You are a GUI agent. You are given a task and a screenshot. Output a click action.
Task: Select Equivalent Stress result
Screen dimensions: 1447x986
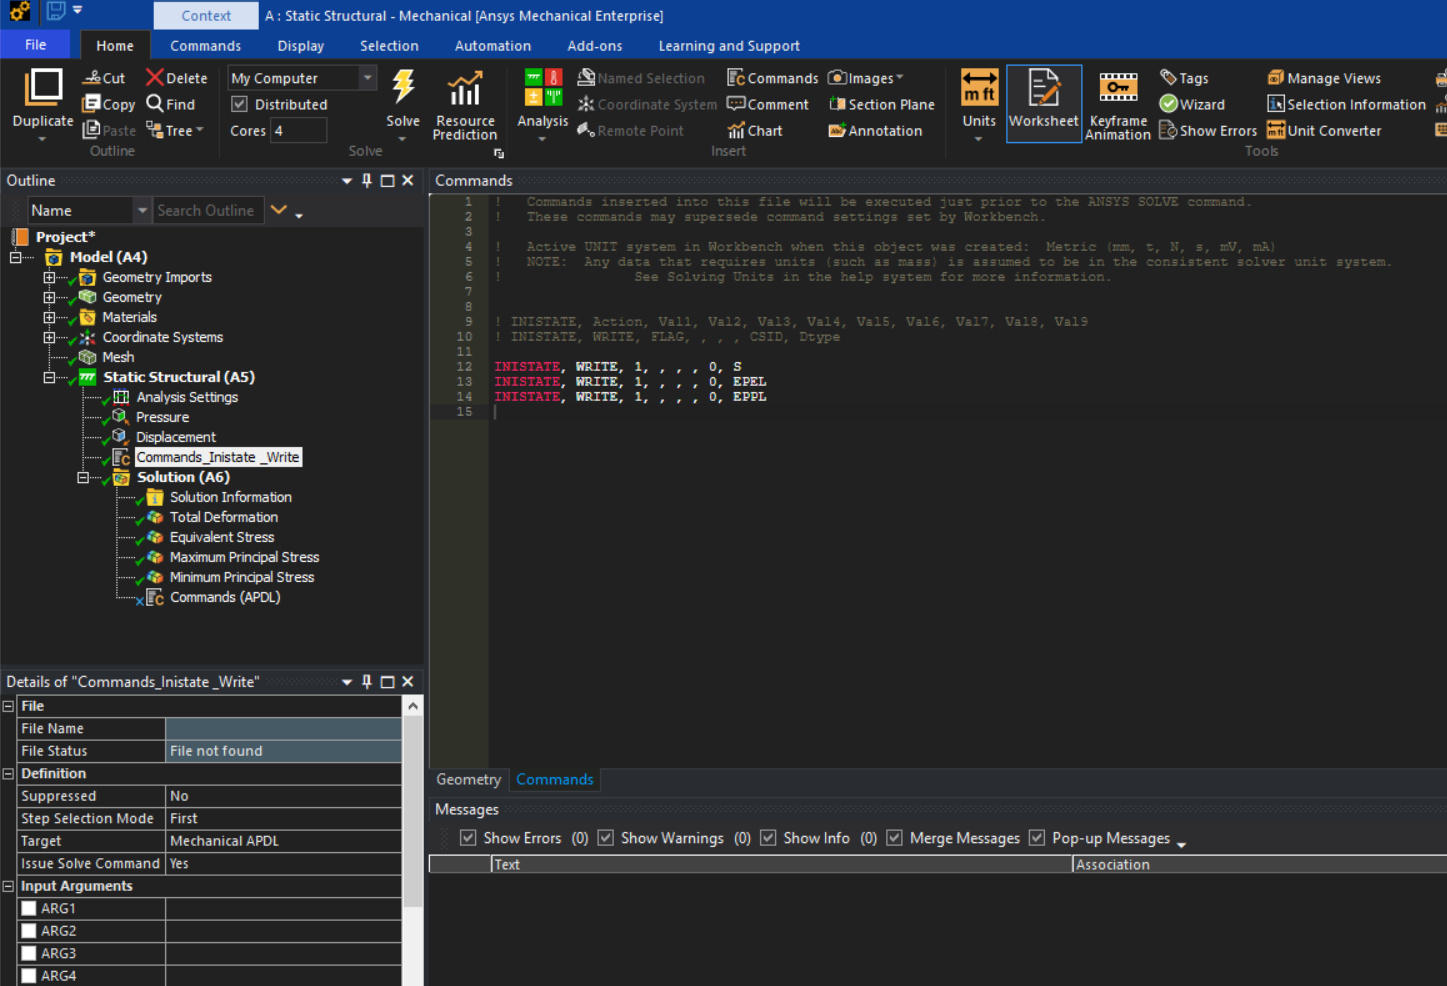point(221,537)
